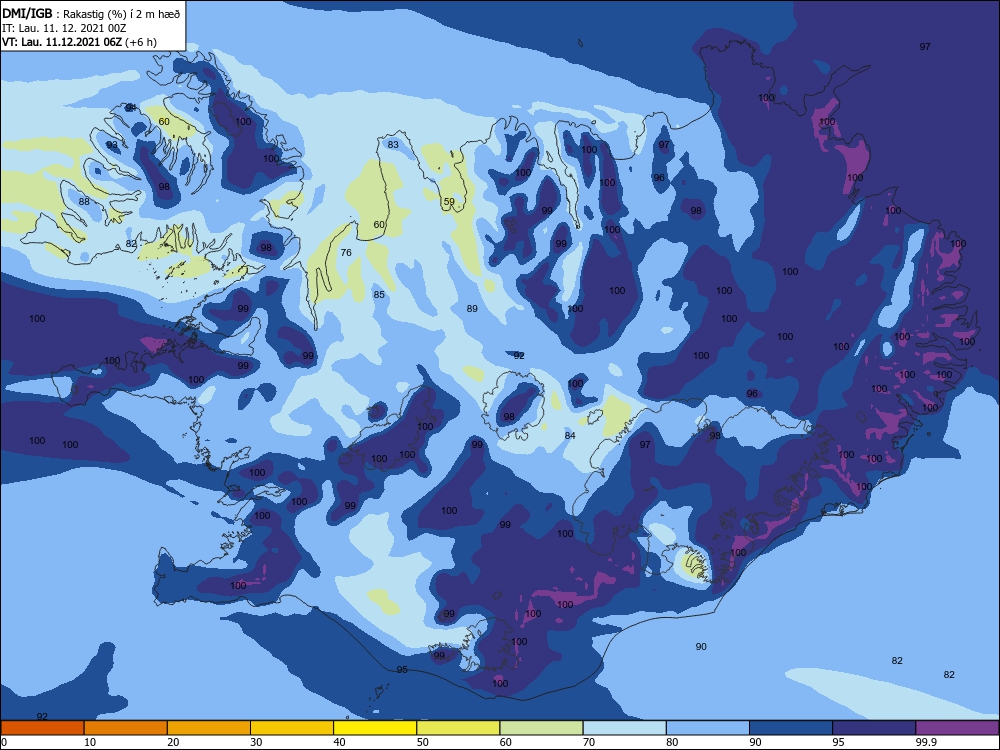Select the '(+6 h)' forecast offset text
The height and width of the screenshot is (750, 1000).
point(141,42)
